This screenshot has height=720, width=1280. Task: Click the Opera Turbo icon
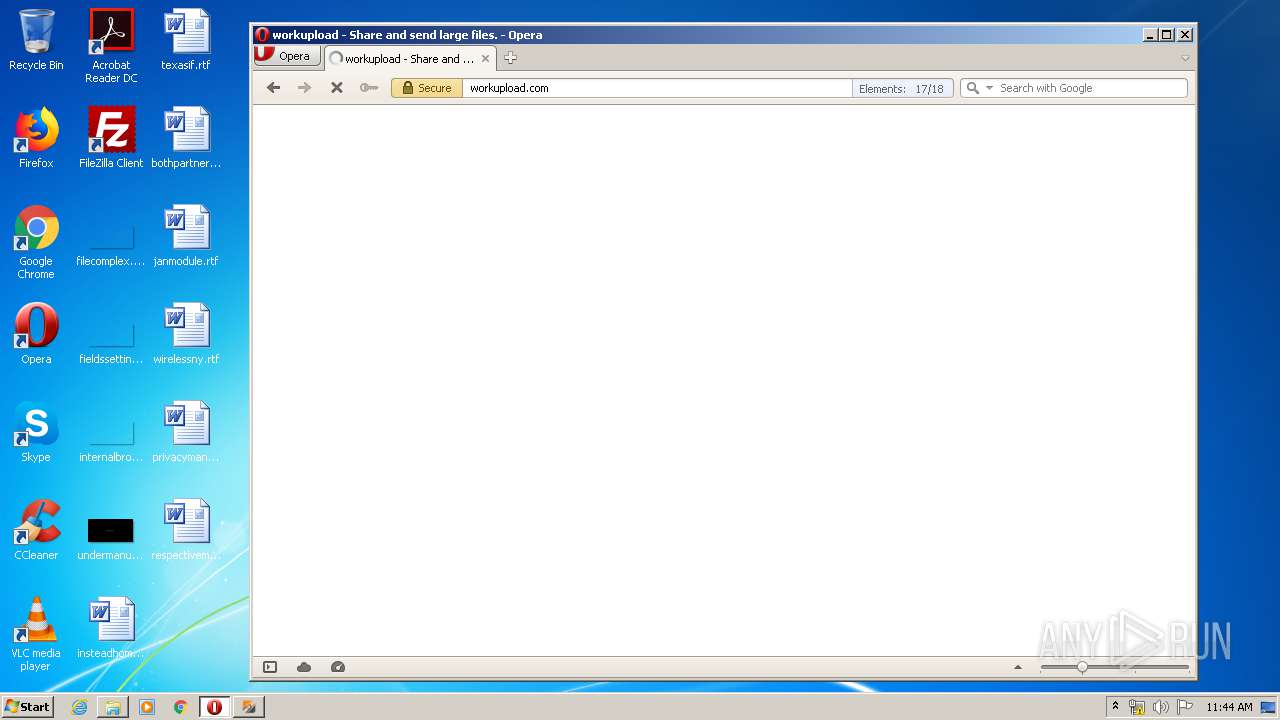point(338,667)
